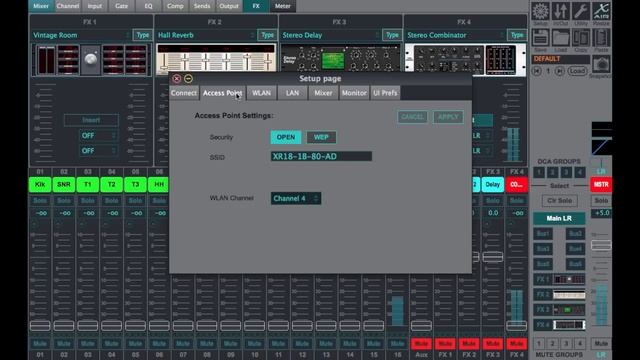Switch to Monitor tab
The image size is (640, 360).
354,93
